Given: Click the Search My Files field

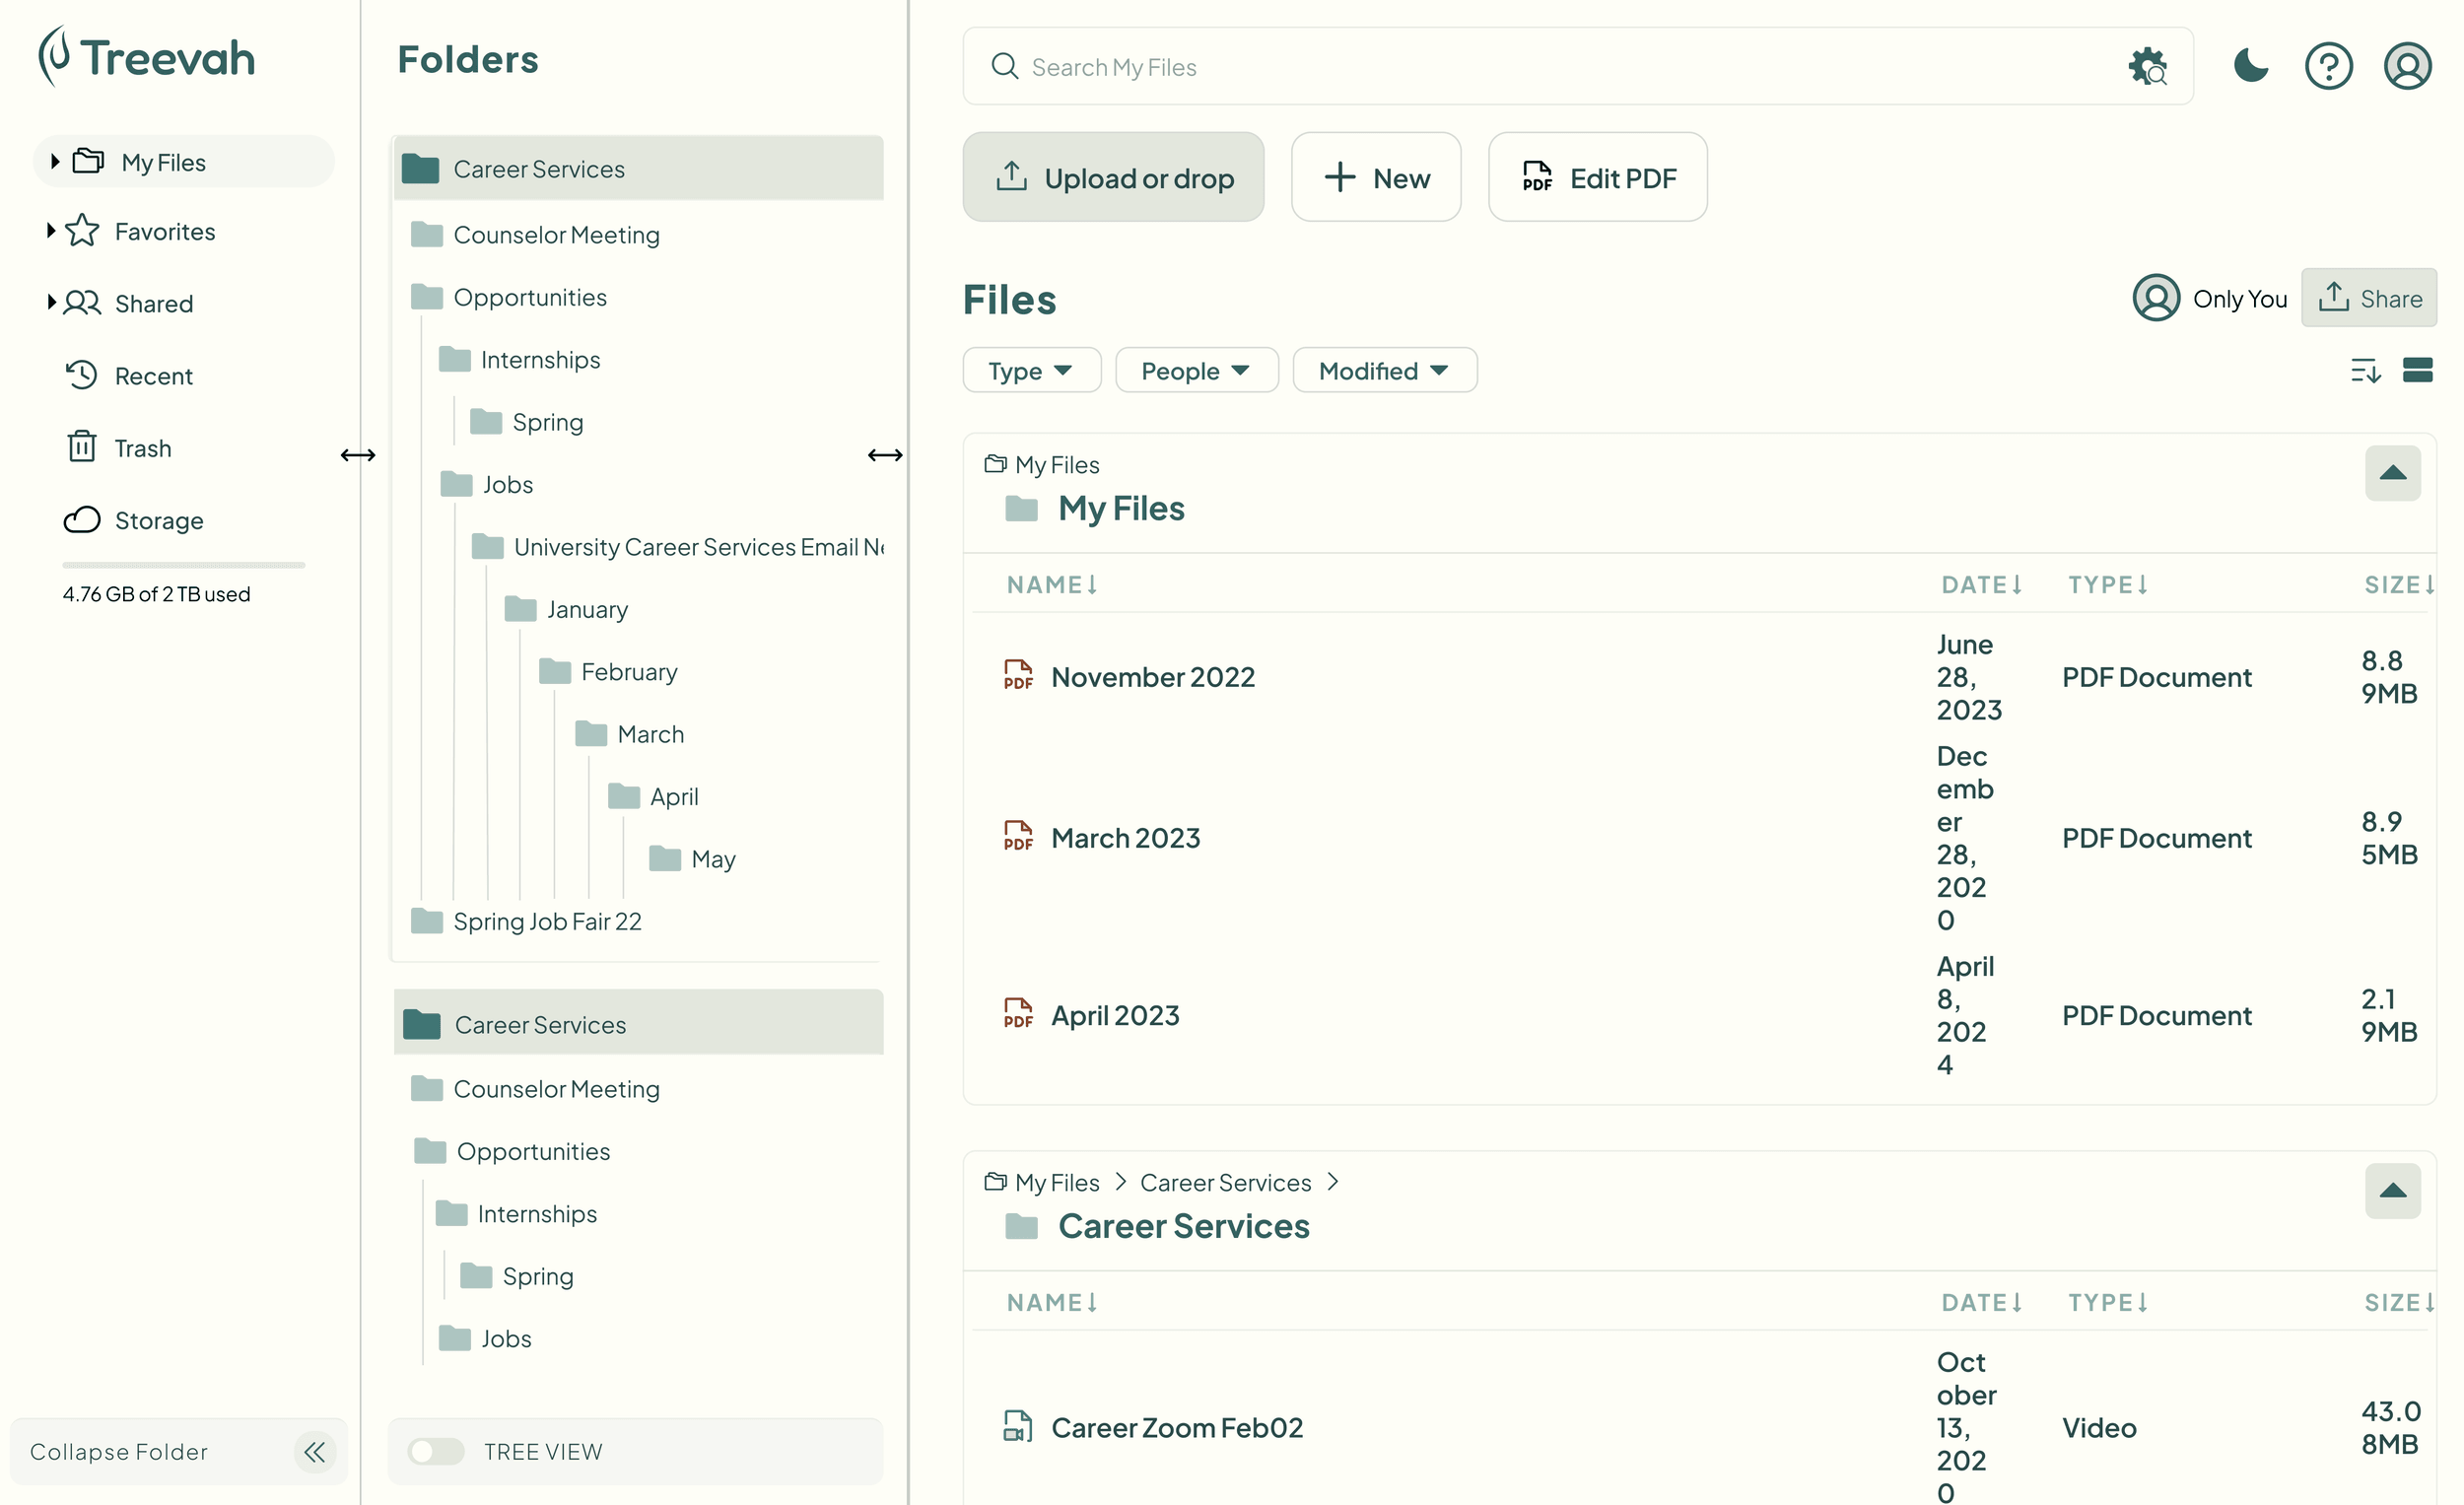Looking at the screenshot, I should coord(1578,67).
